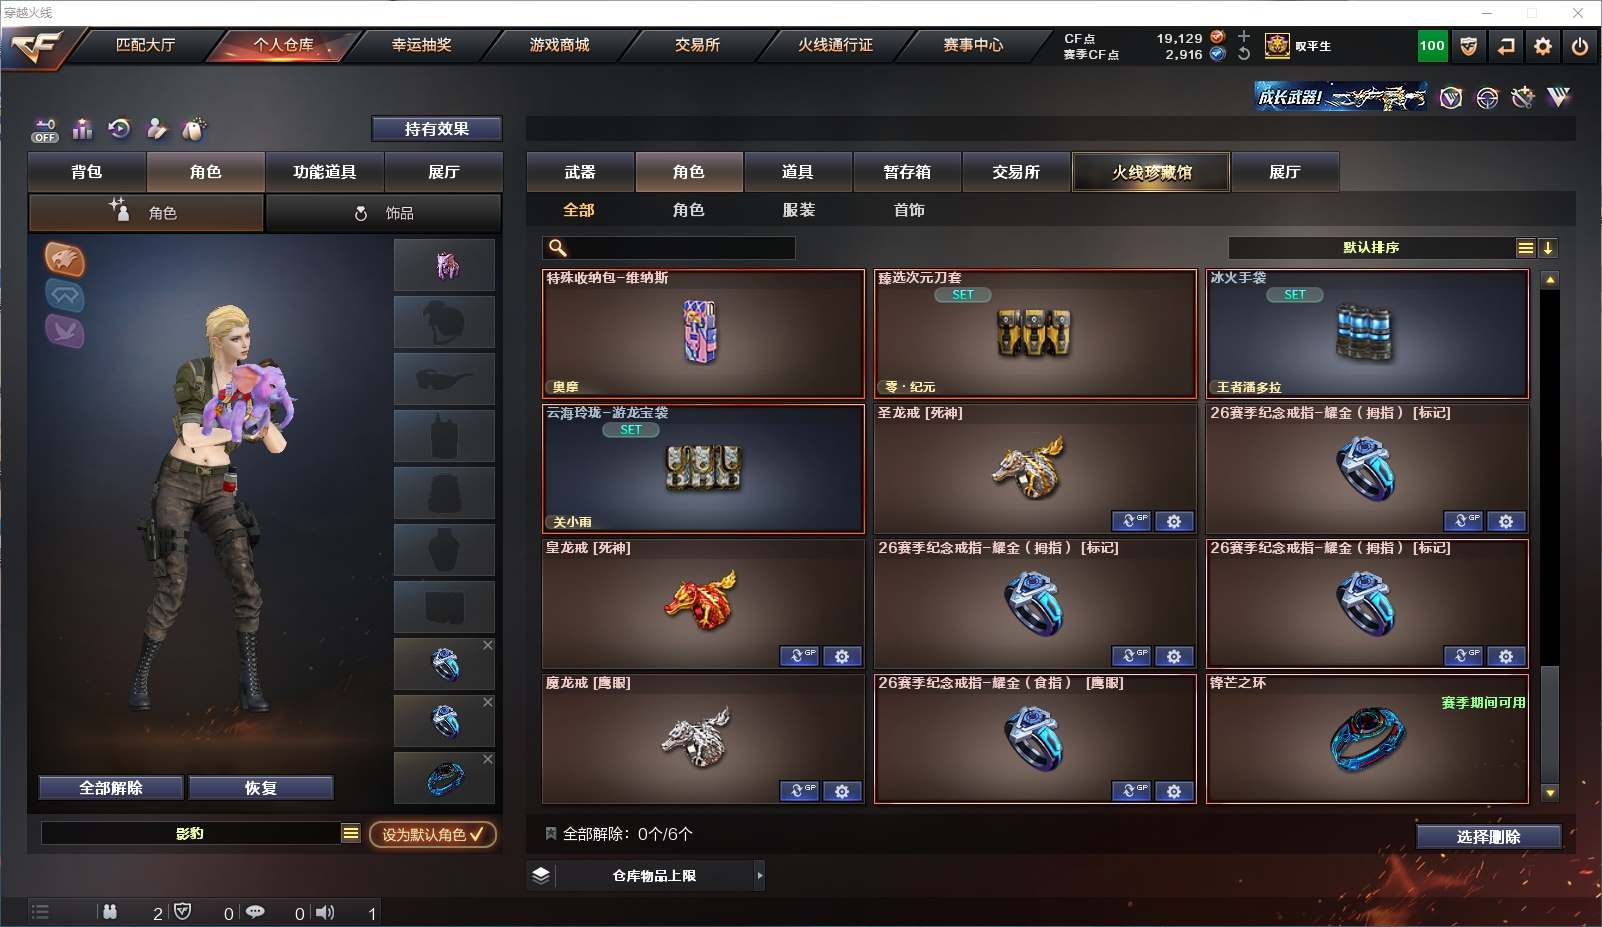Open the ranking podium icon

tap(82, 129)
